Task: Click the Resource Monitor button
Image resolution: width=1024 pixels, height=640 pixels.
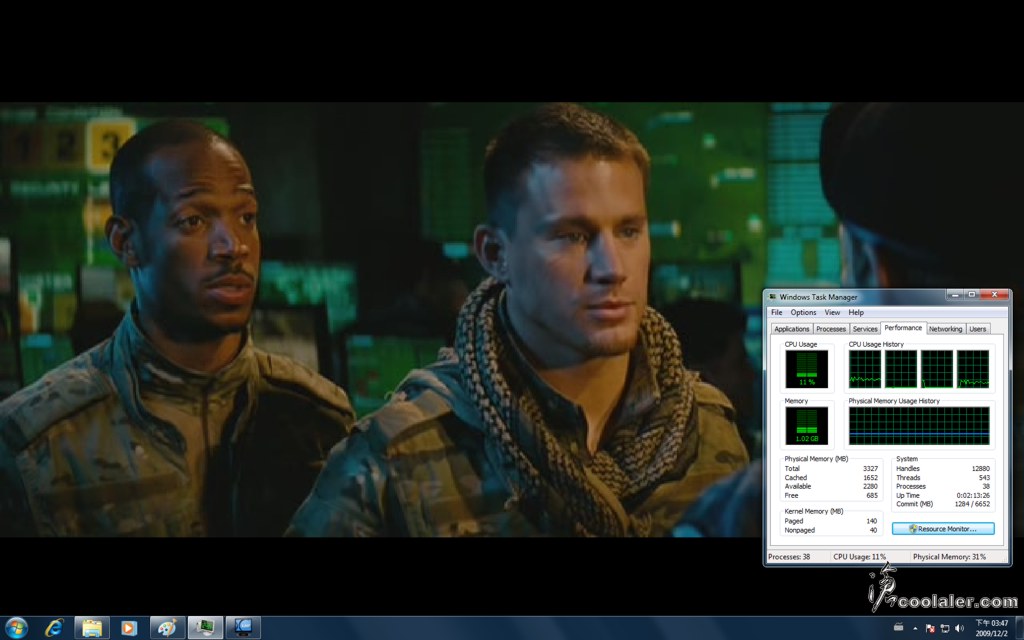Action: [x=943, y=528]
